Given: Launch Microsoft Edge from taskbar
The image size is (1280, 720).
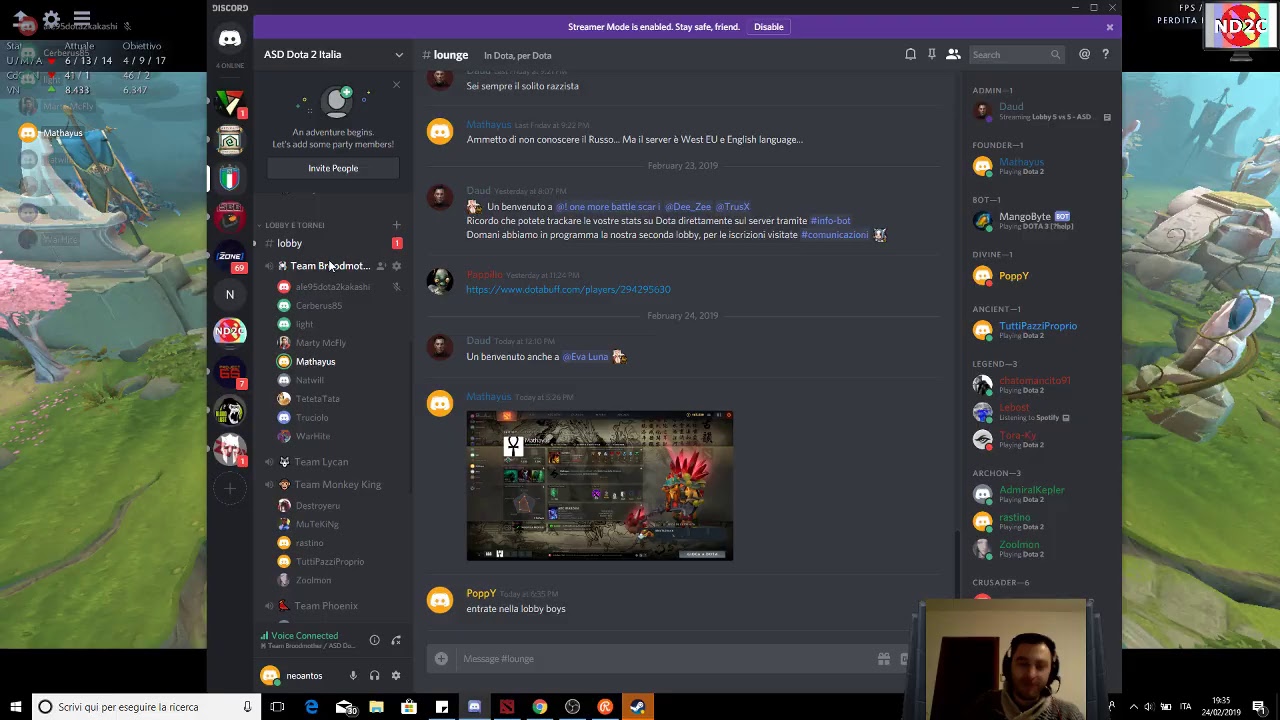Looking at the screenshot, I should point(311,707).
